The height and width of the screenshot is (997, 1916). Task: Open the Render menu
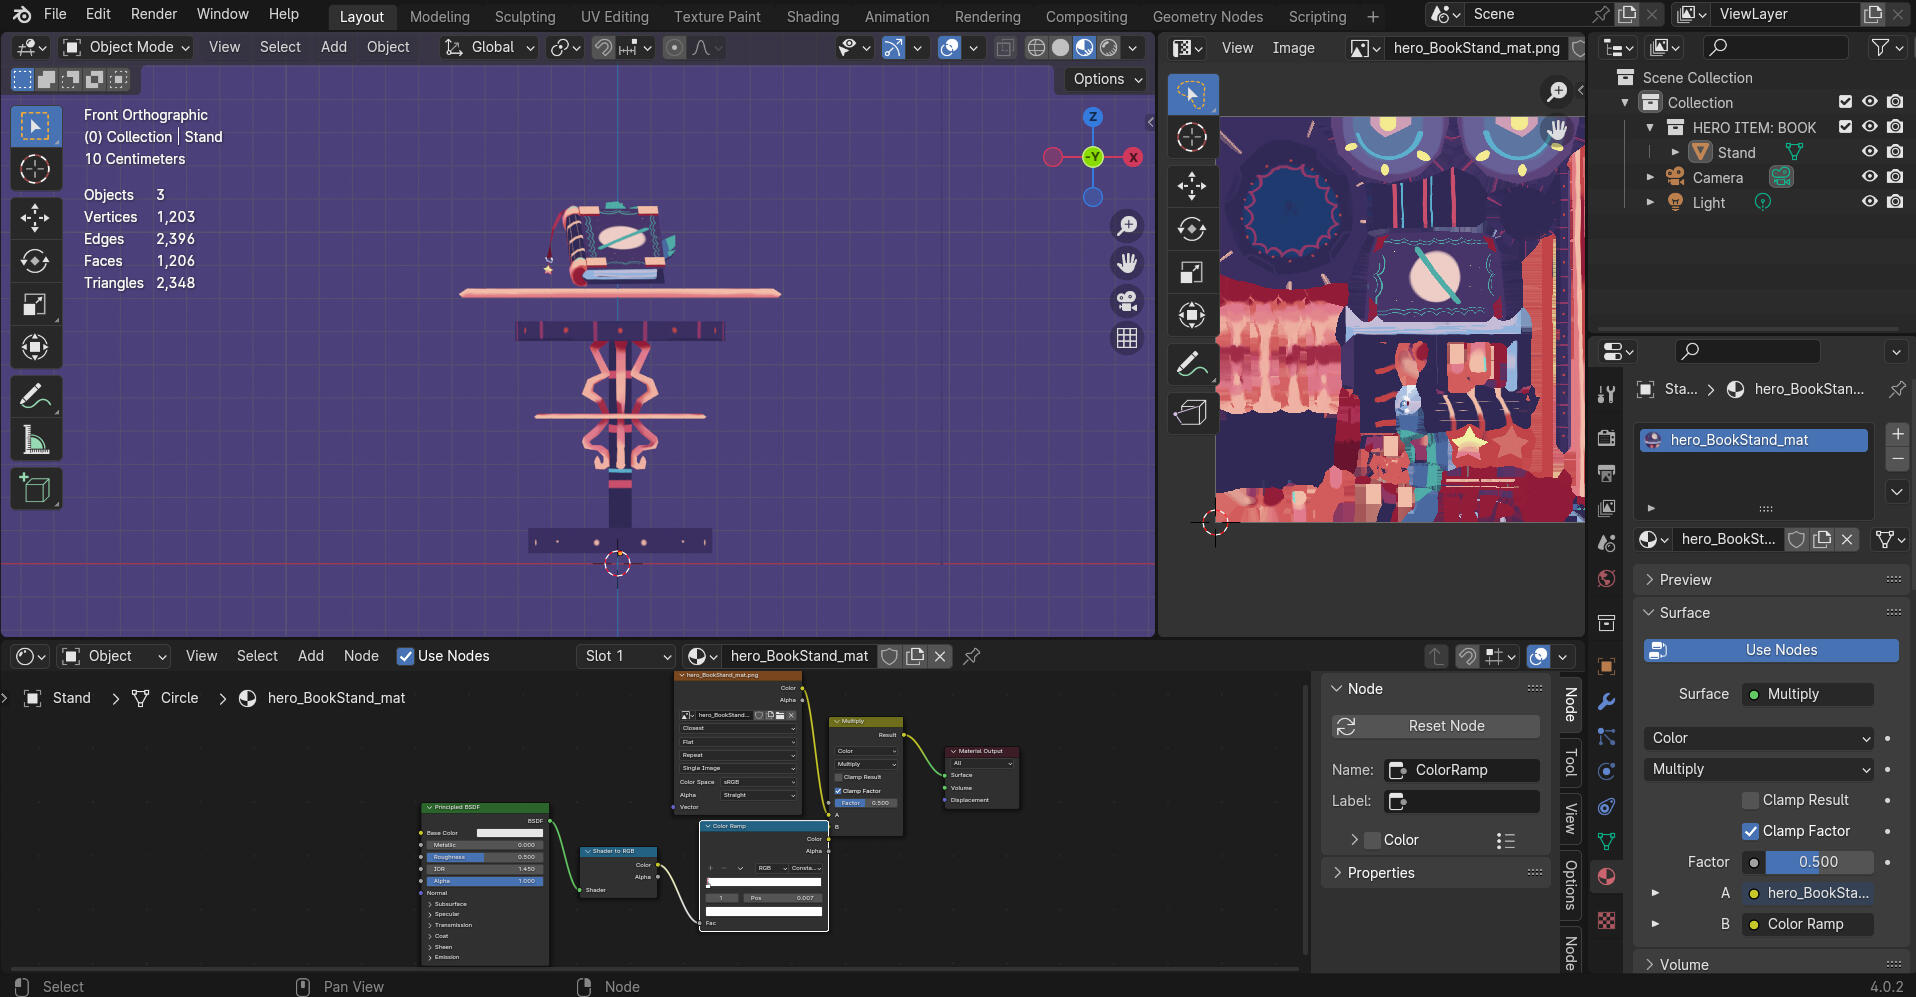[153, 14]
